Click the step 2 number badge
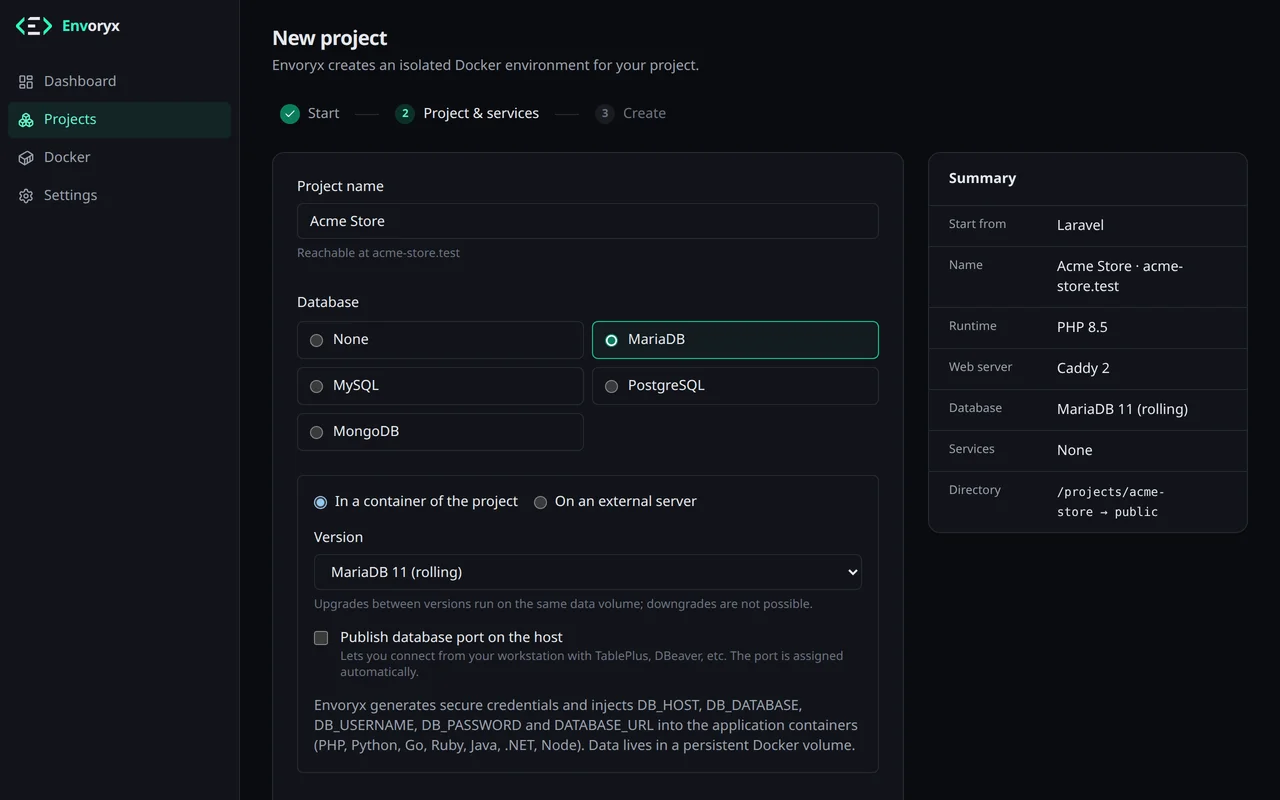Screen dimensions: 1280x800 coord(405,113)
